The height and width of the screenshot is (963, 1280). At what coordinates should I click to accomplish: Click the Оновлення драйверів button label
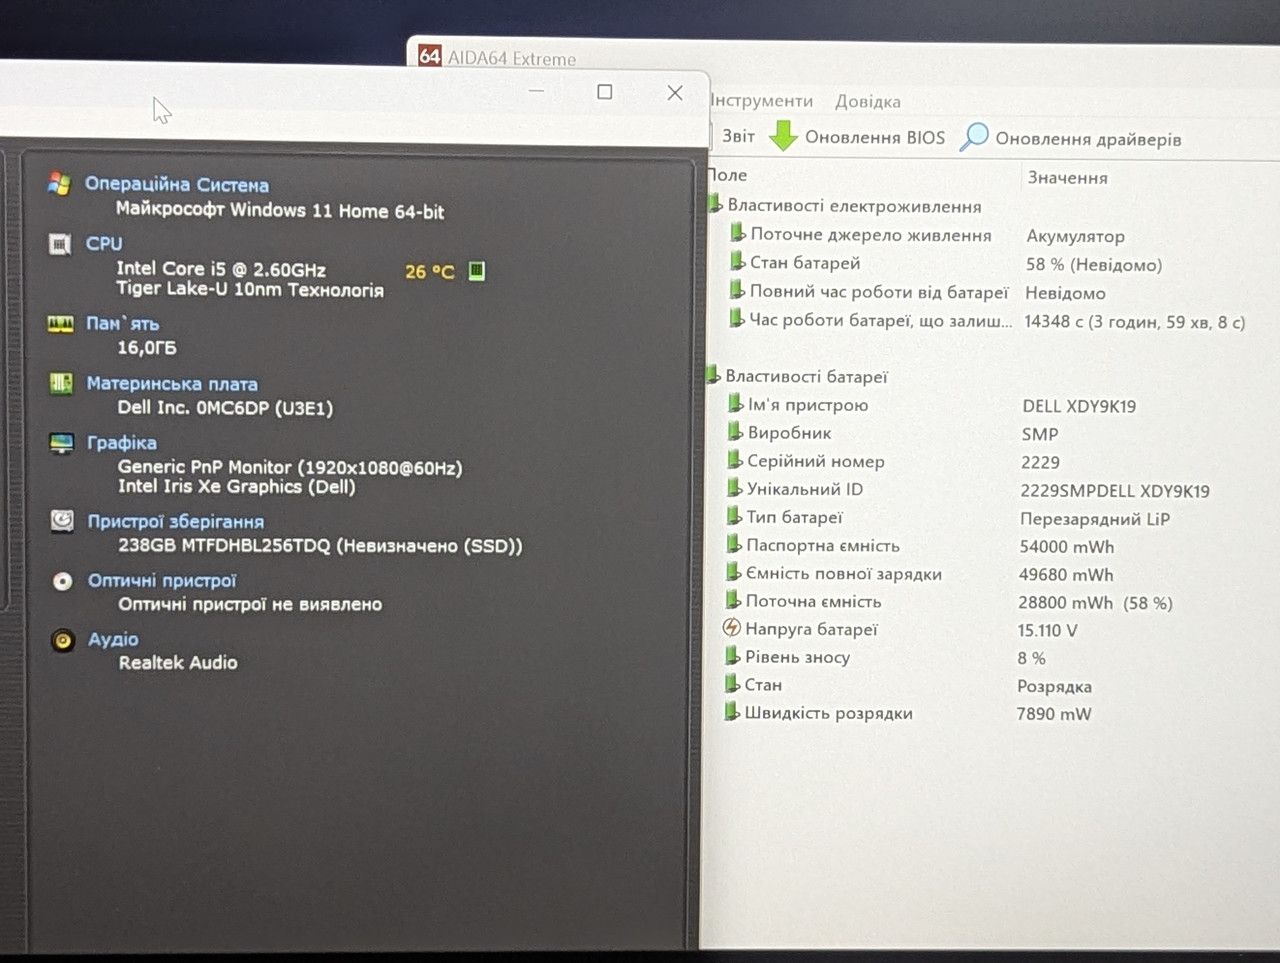[1088, 139]
